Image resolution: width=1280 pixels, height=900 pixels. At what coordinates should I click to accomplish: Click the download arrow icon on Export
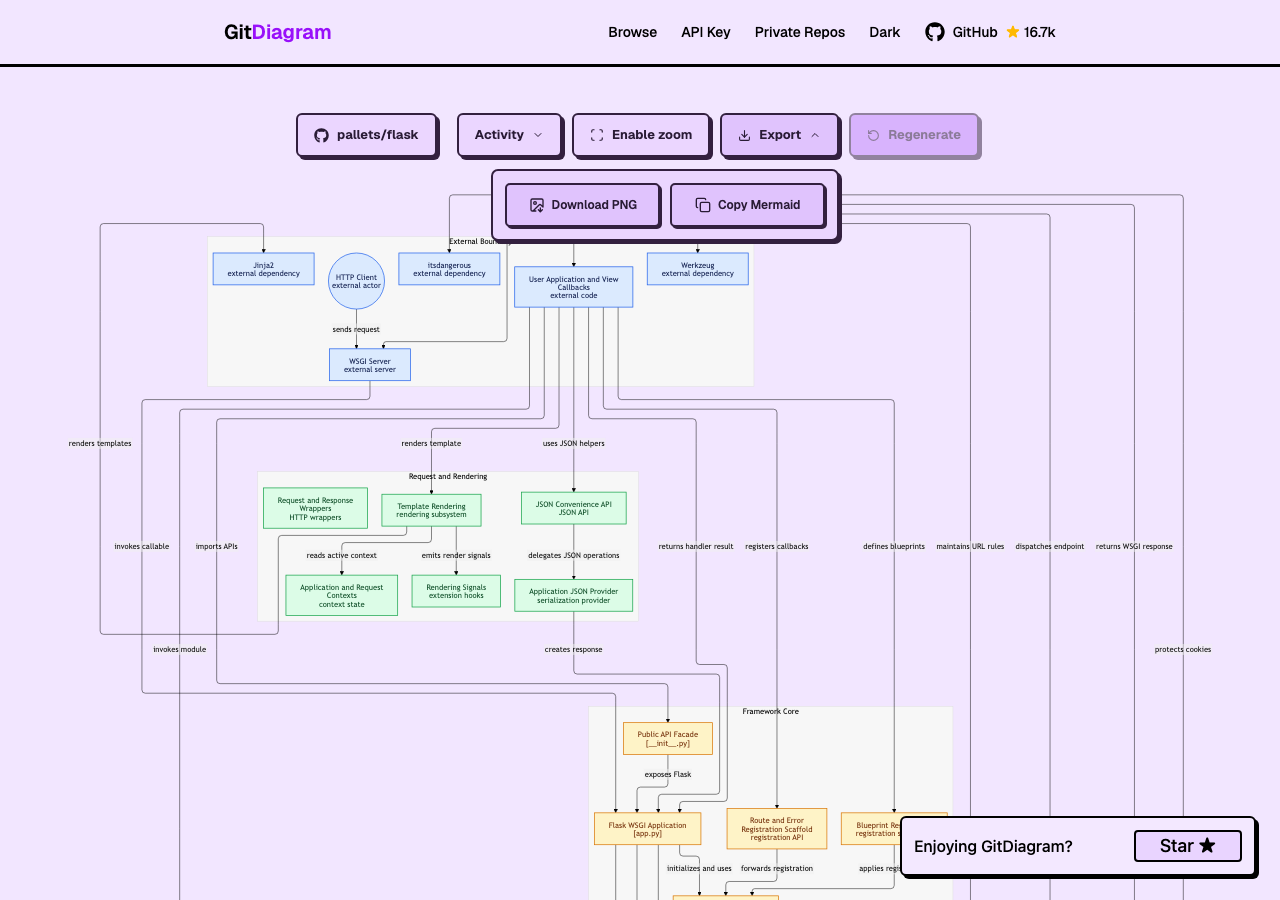click(744, 135)
